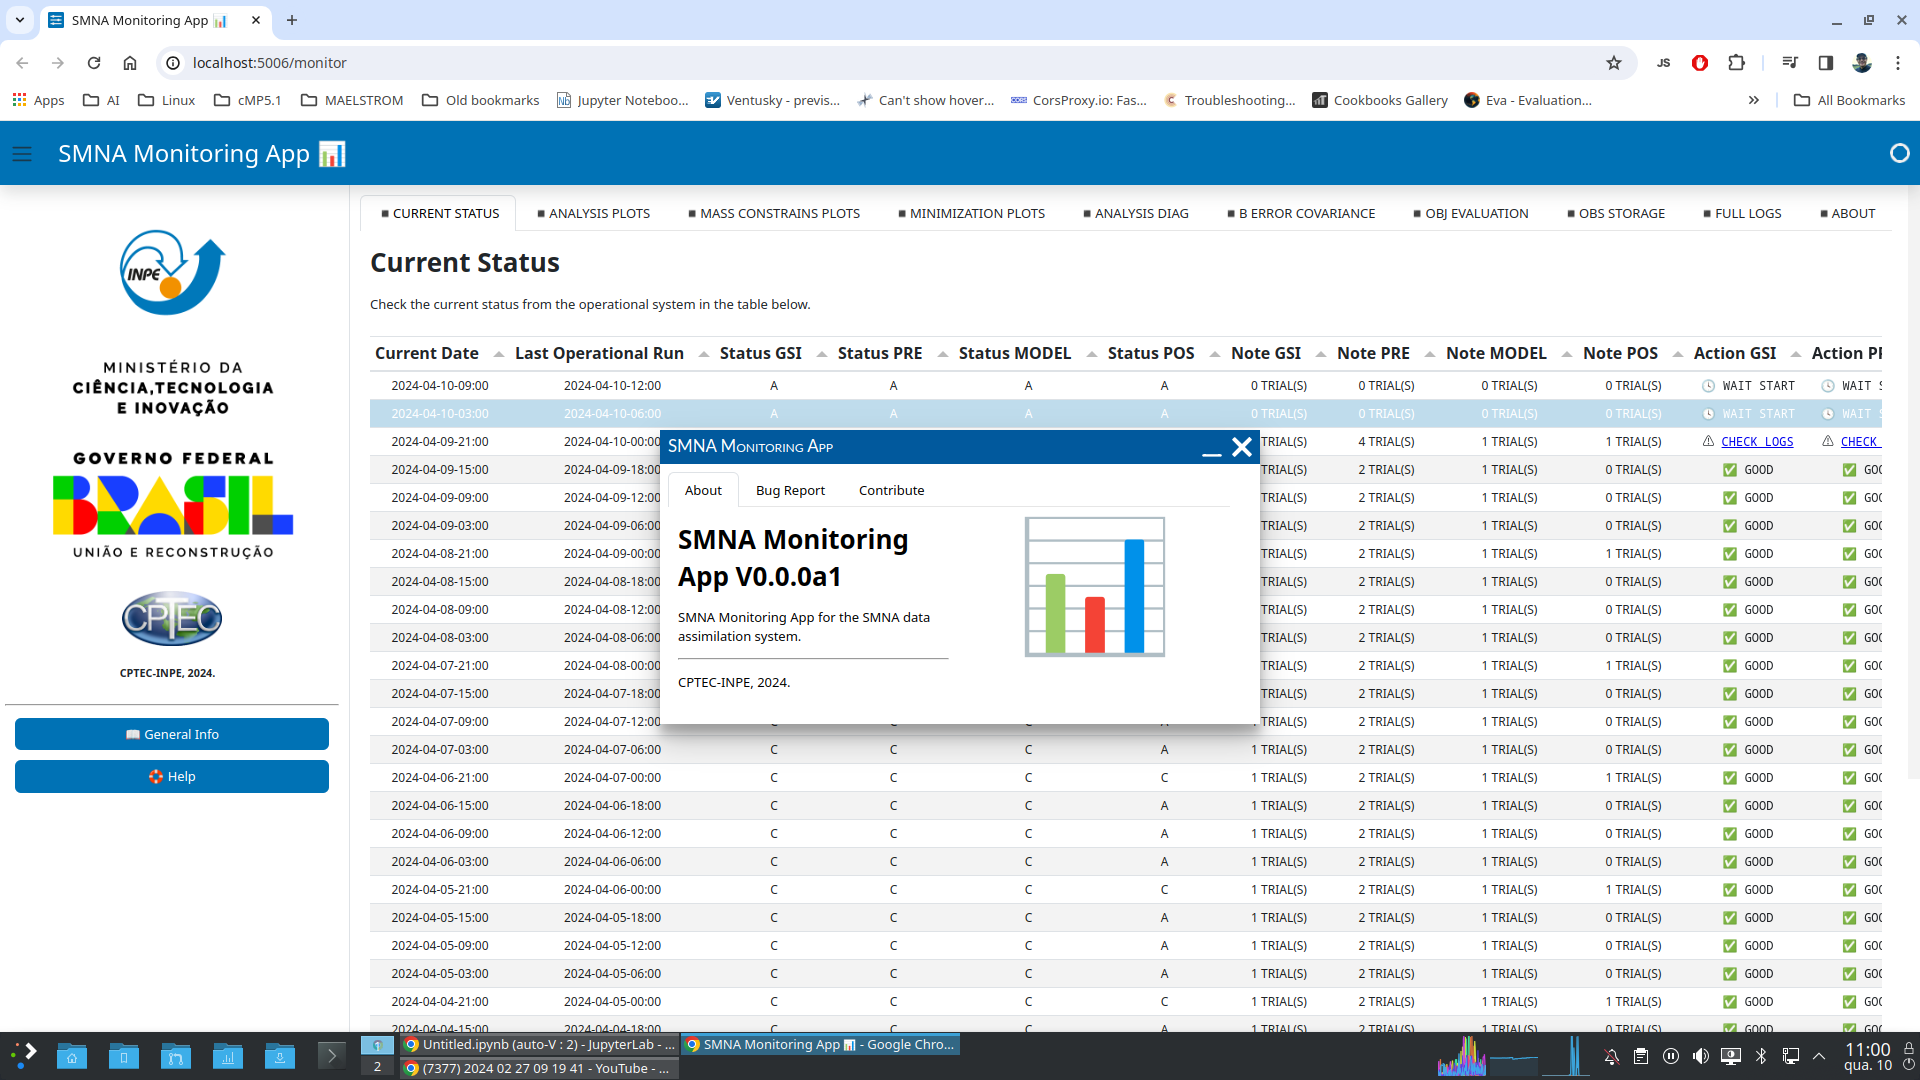
Task: Open the volume control in system tray
Action: [x=1700, y=1056]
